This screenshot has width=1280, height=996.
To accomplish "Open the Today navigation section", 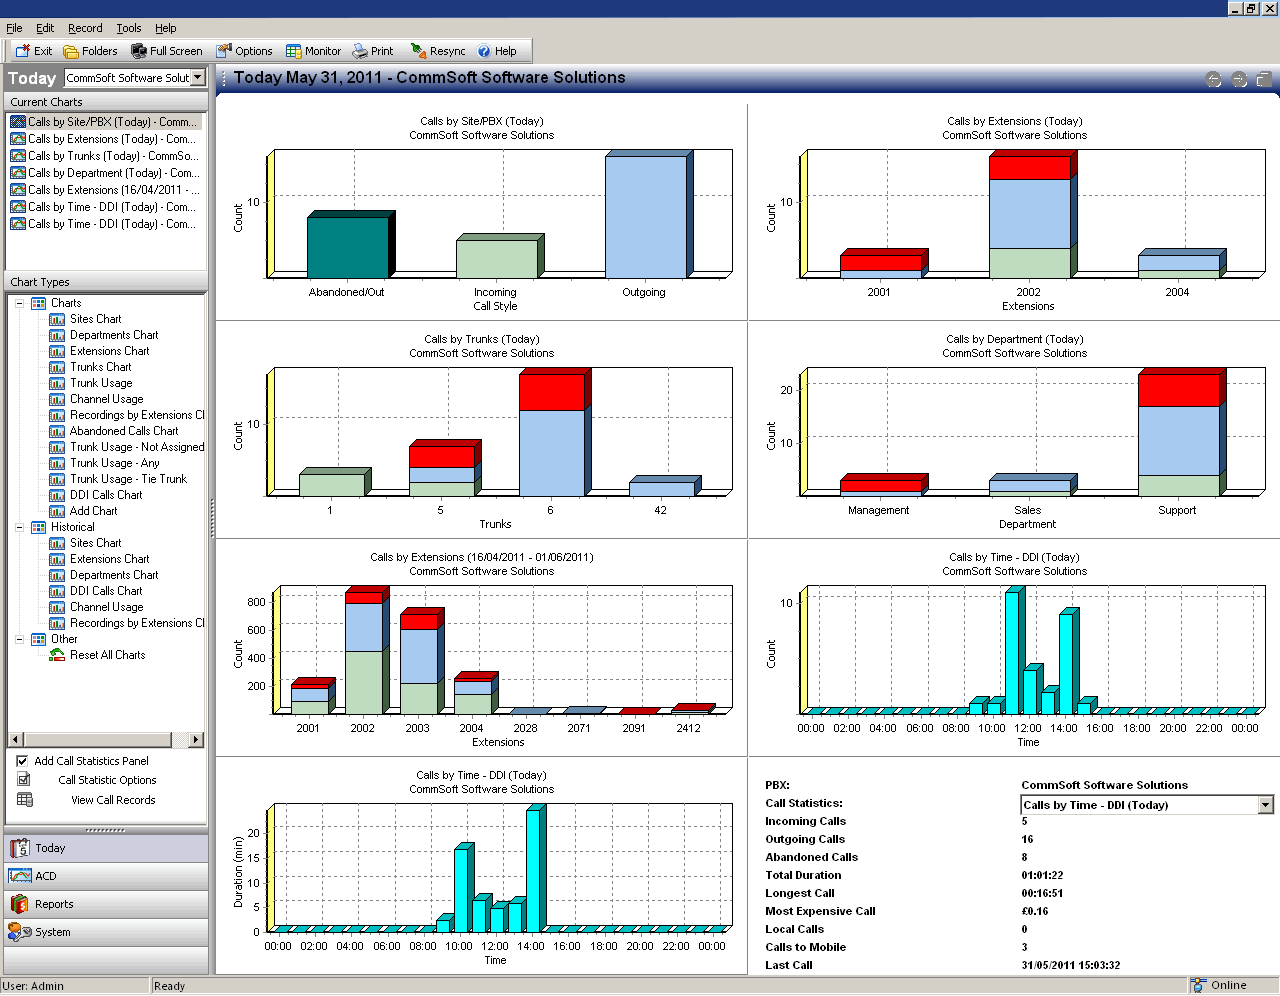I will pos(106,848).
